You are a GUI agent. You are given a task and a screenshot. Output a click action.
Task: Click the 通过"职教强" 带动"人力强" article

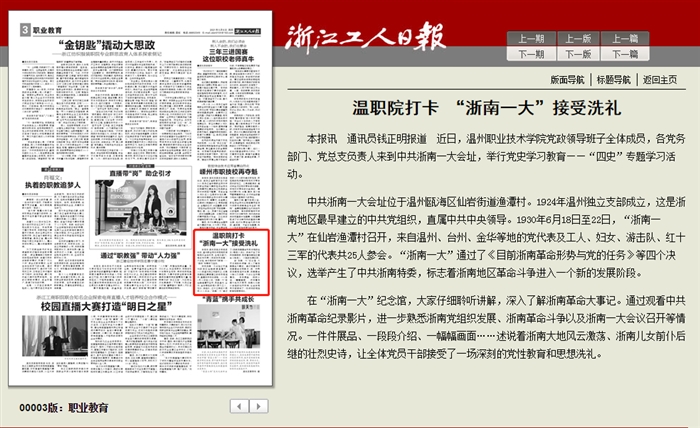[x=145, y=255]
